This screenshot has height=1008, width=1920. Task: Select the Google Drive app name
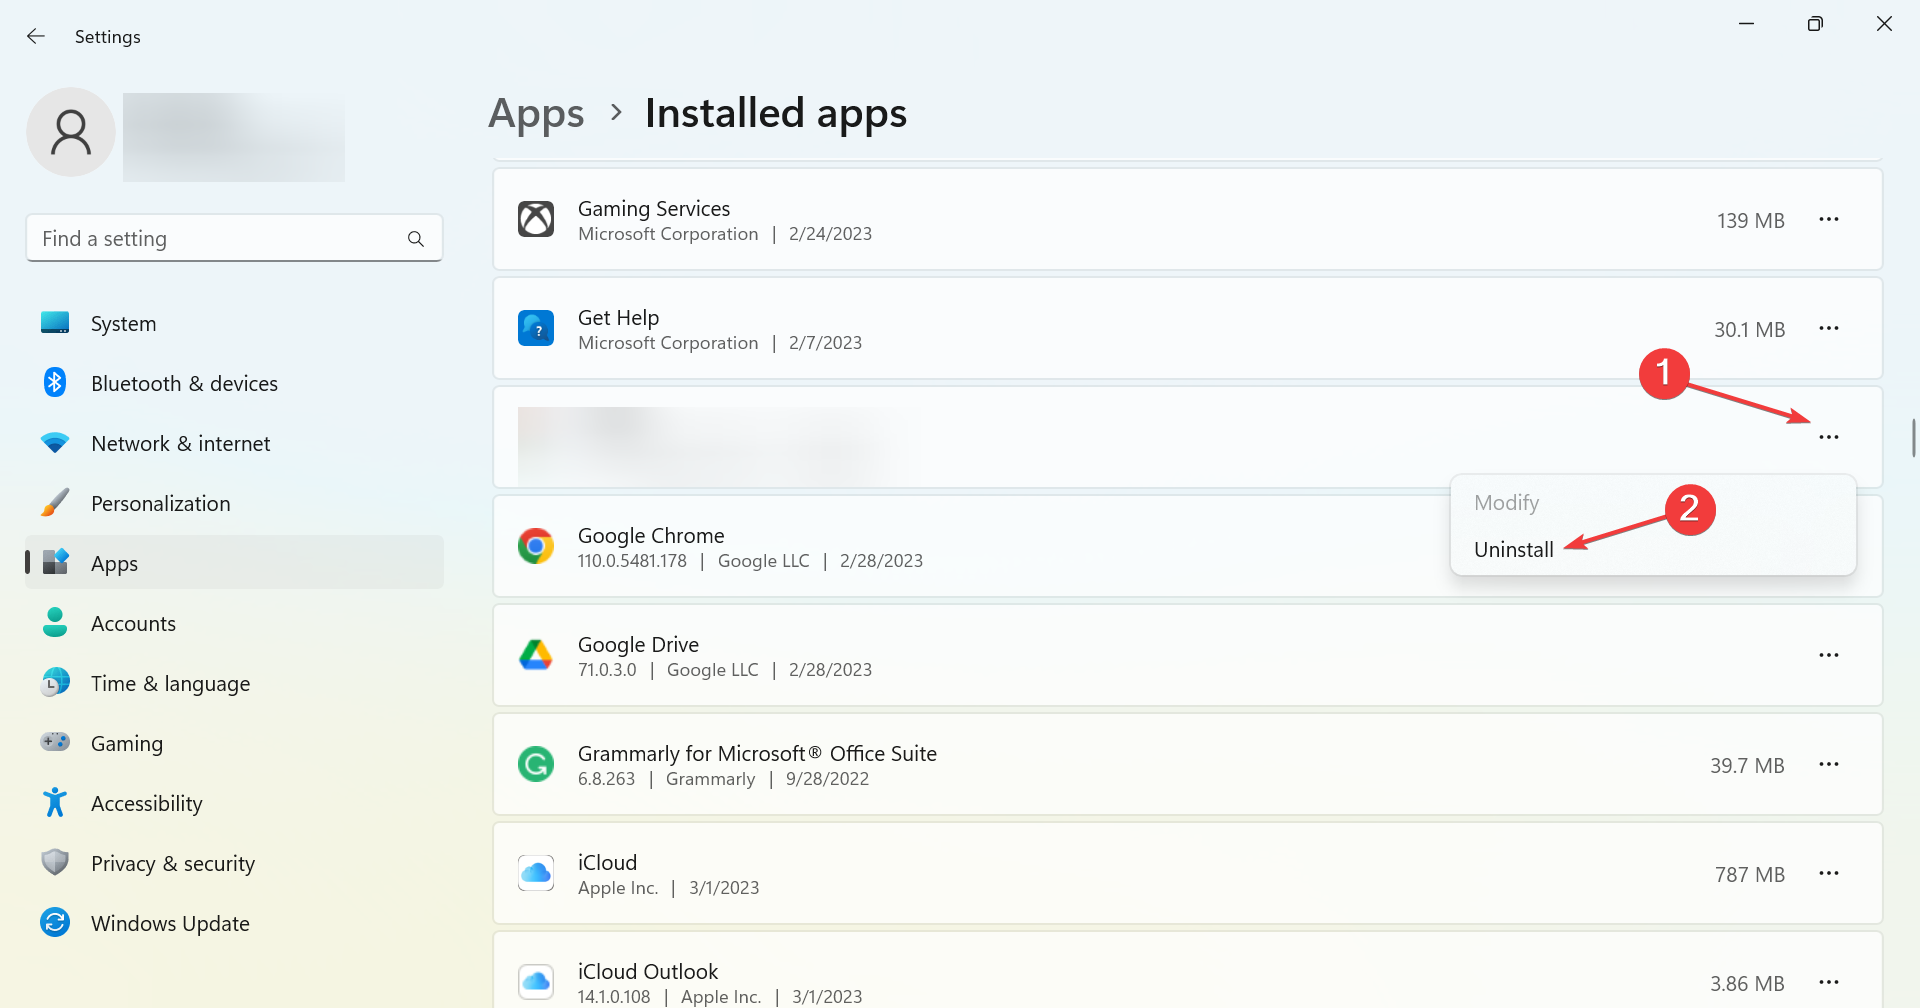(x=638, y=644)
